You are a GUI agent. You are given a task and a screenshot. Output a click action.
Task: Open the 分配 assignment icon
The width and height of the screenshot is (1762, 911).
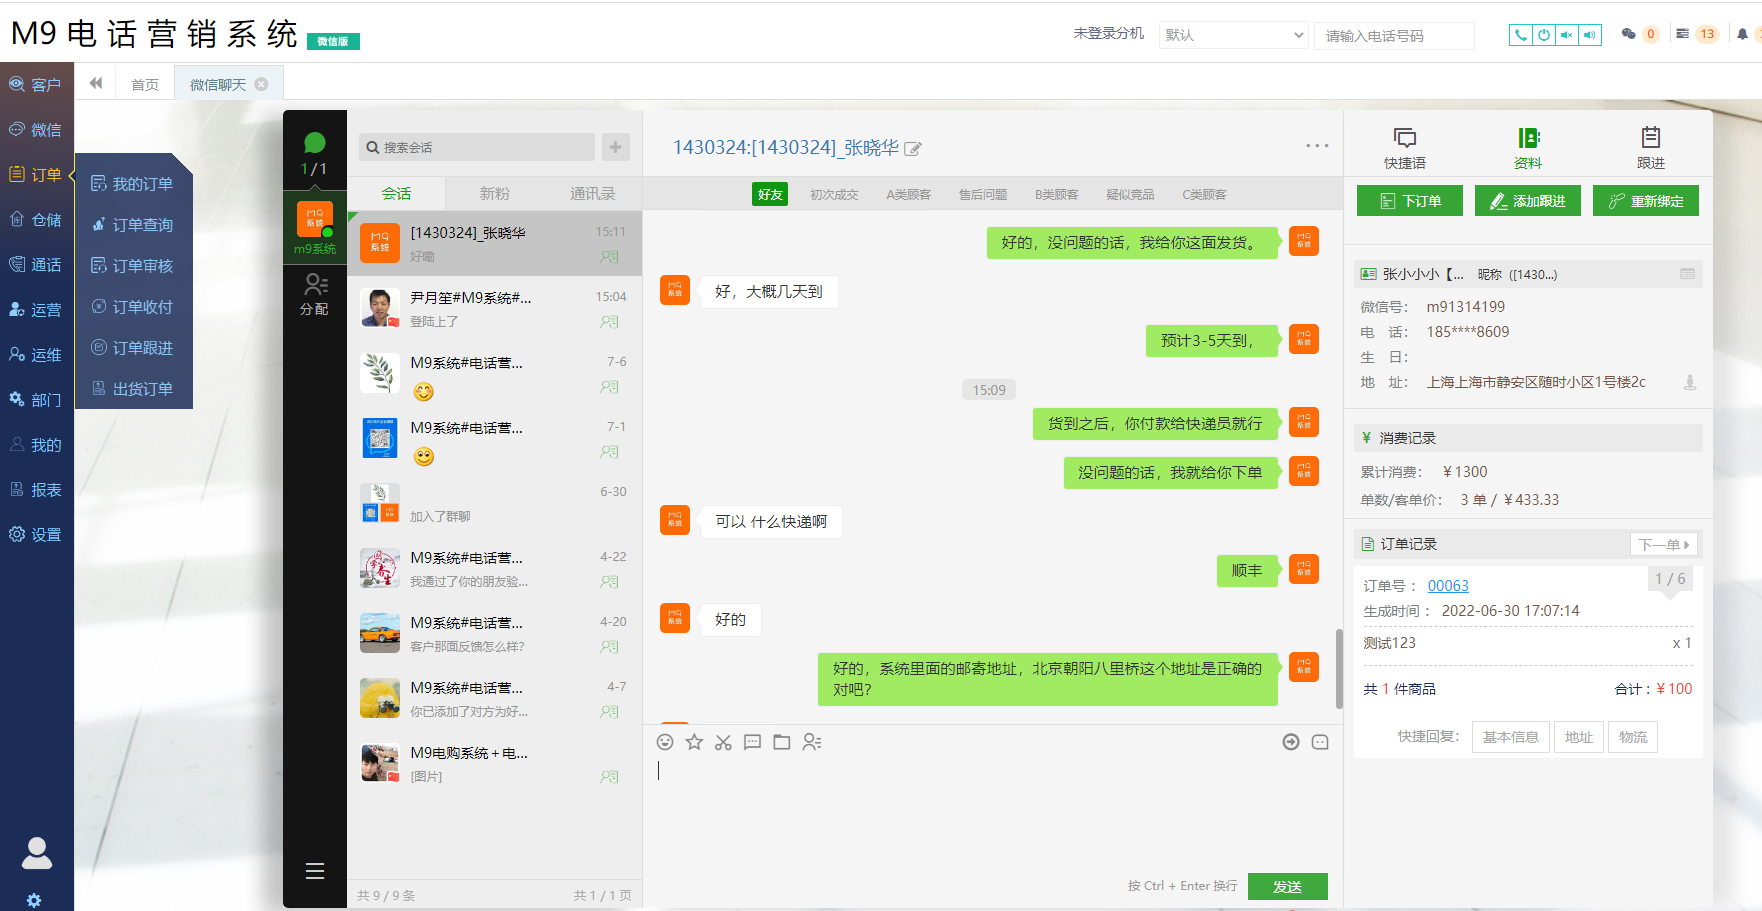pos(315,294)
